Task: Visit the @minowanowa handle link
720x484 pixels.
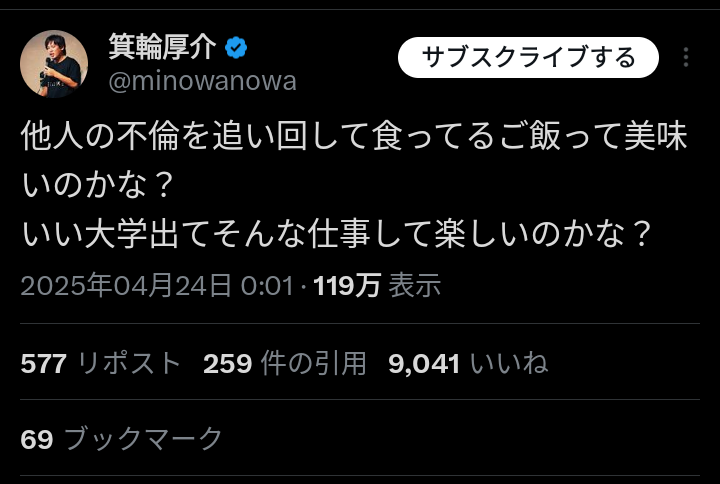Action: [202, 81]
